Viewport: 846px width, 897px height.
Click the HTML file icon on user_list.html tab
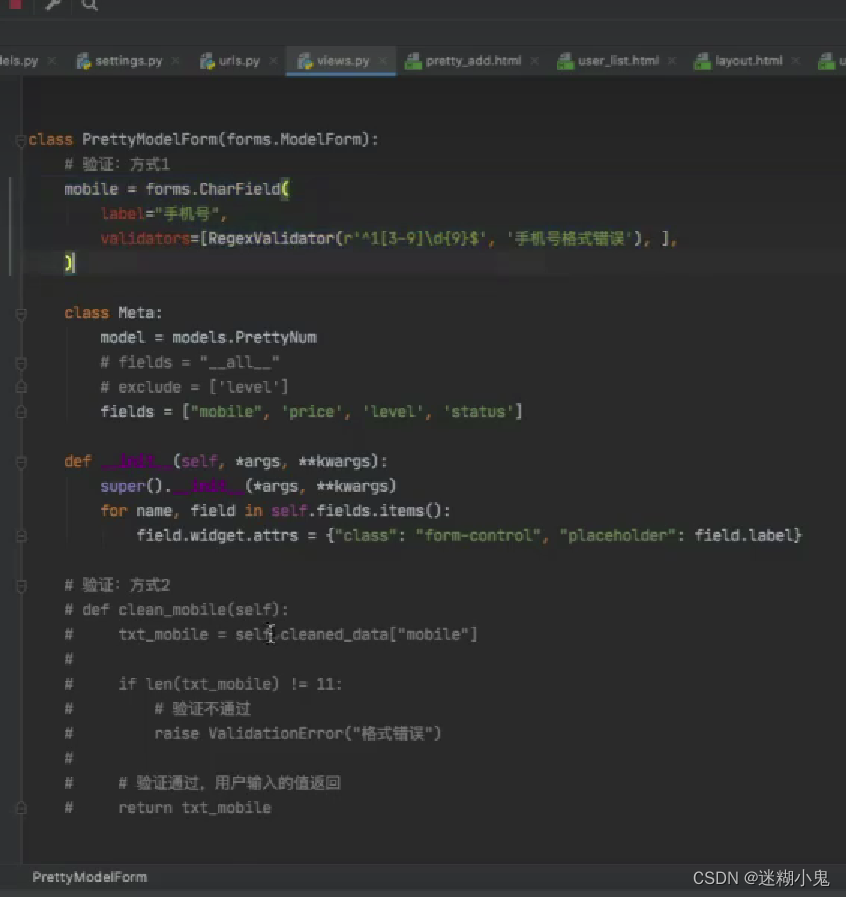coord(565,61)
